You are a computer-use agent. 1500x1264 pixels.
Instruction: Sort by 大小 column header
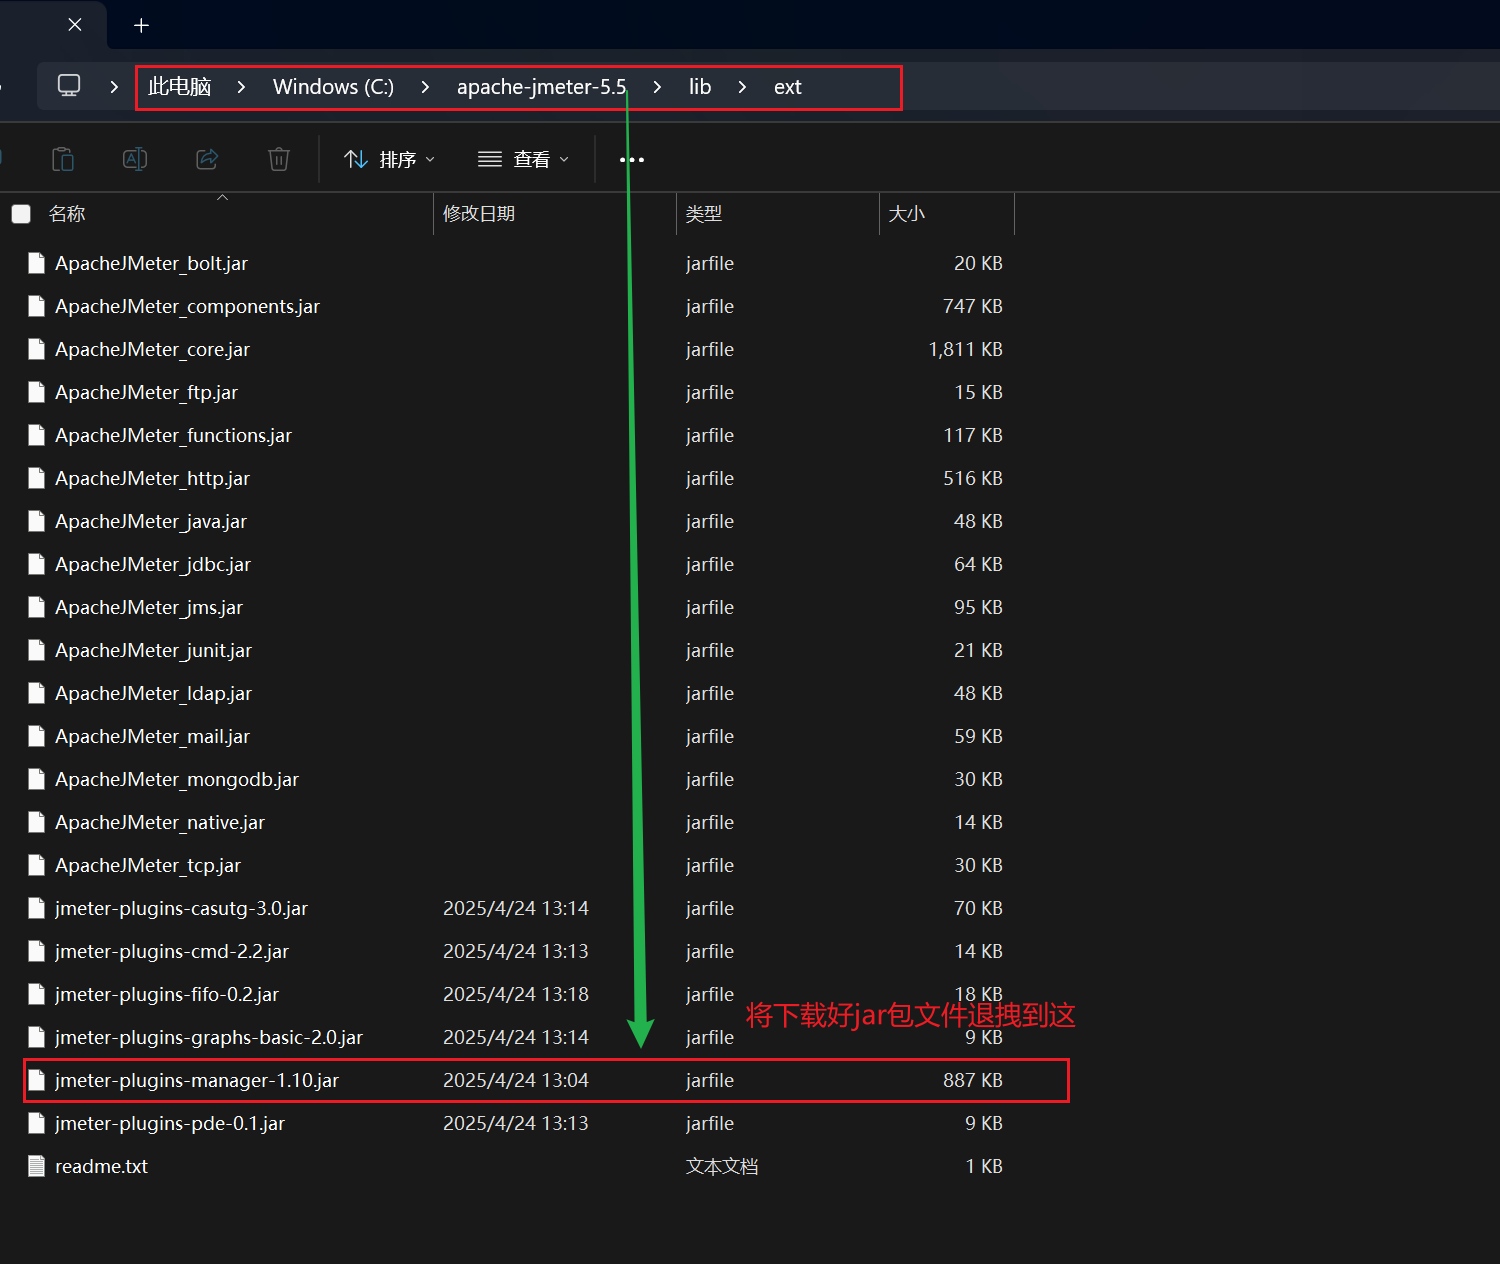point(907,214)
